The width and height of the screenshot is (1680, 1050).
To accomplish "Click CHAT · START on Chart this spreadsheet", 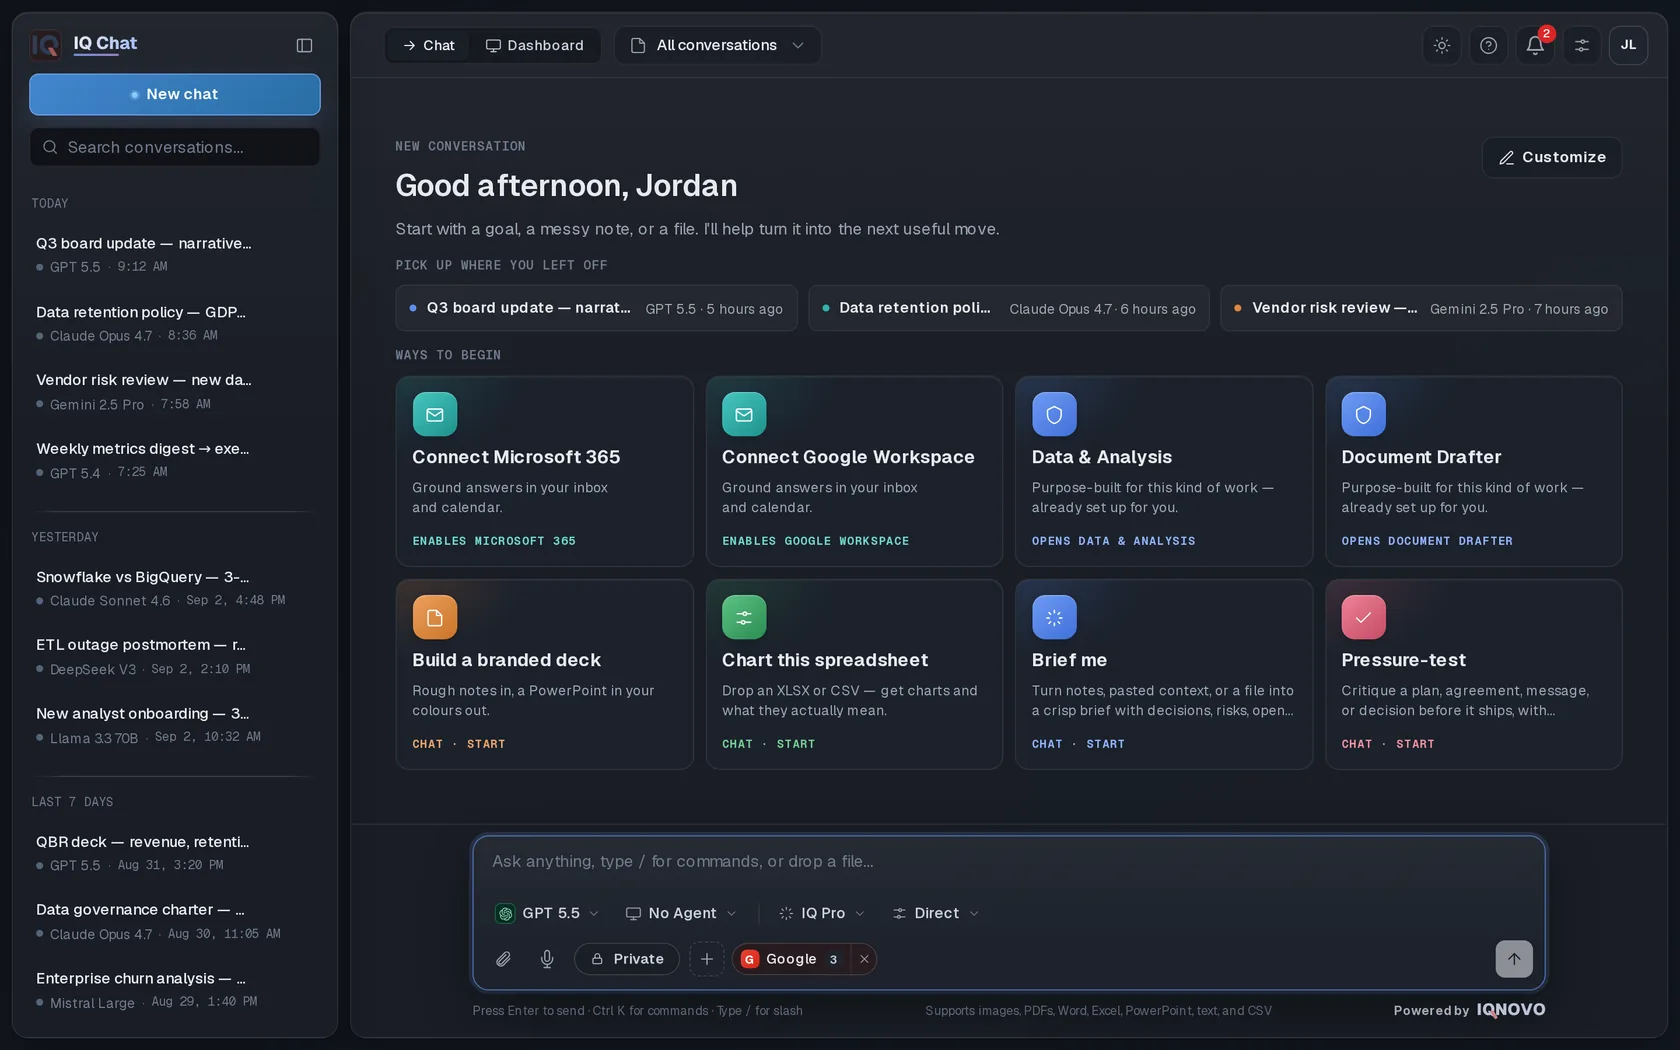I will pyautogui.click(x=769, y=744).
